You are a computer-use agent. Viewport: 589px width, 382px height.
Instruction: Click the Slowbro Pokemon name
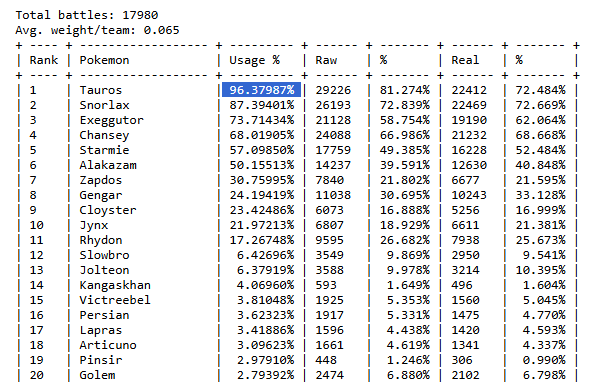pos(104,255)
